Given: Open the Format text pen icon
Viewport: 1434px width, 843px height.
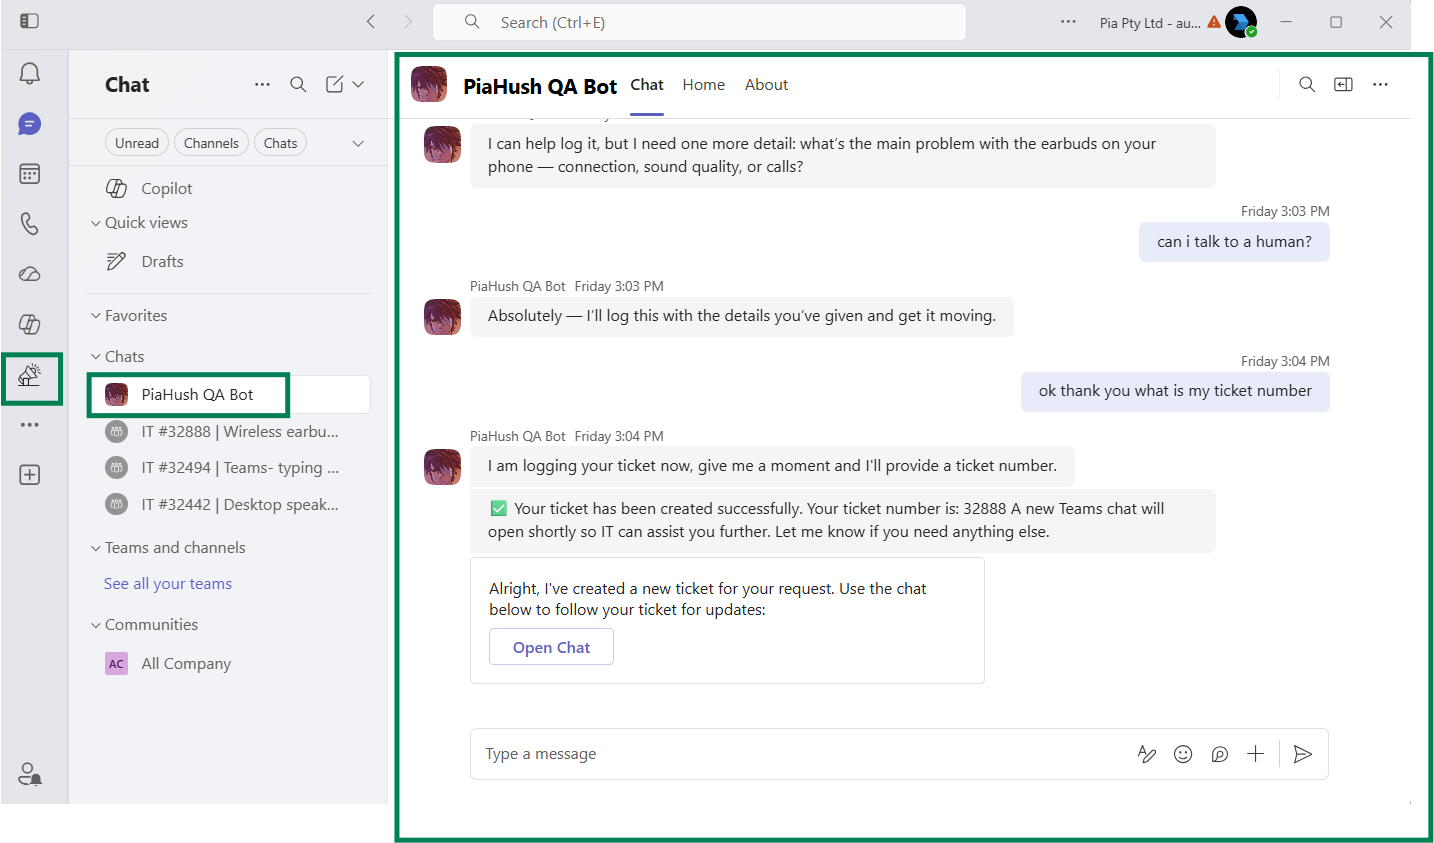Looking at the screenshot, I should [x=1147, y=754].
